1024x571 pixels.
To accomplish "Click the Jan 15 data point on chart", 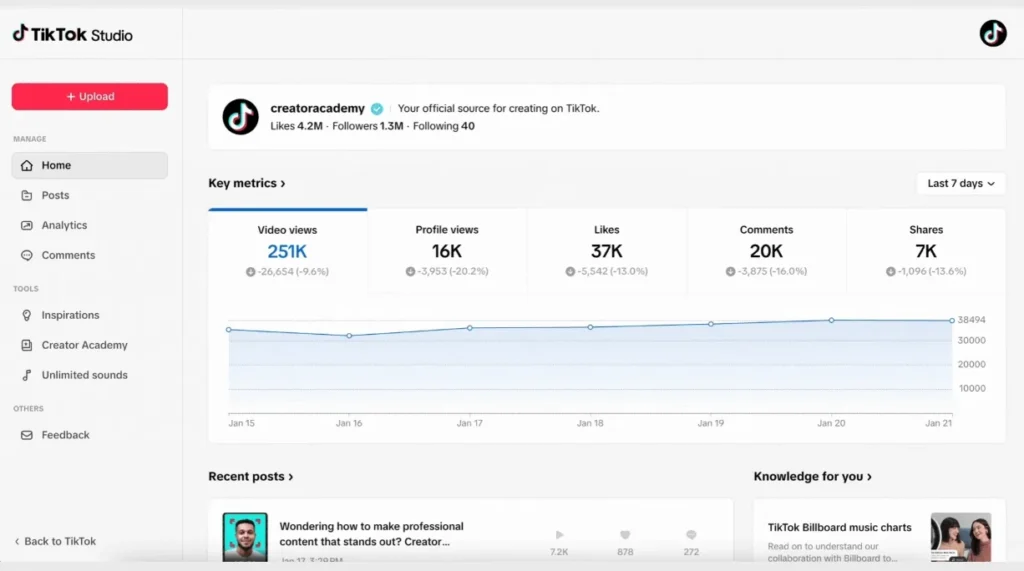I will pyautogui.click(x=229, y=330).
